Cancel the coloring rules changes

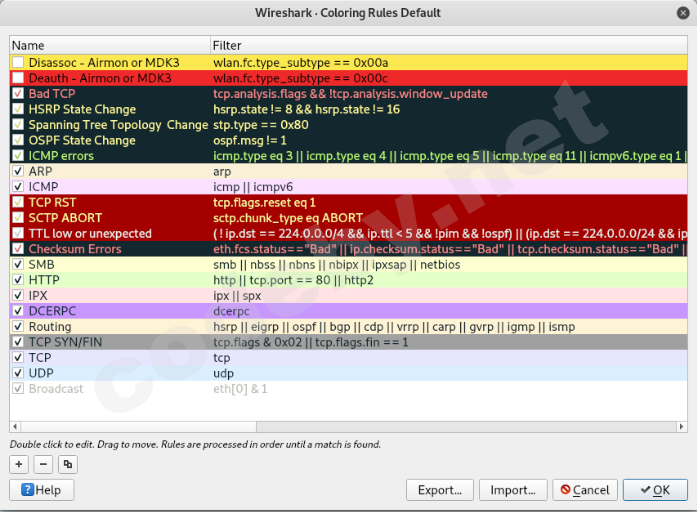[585, 490]
